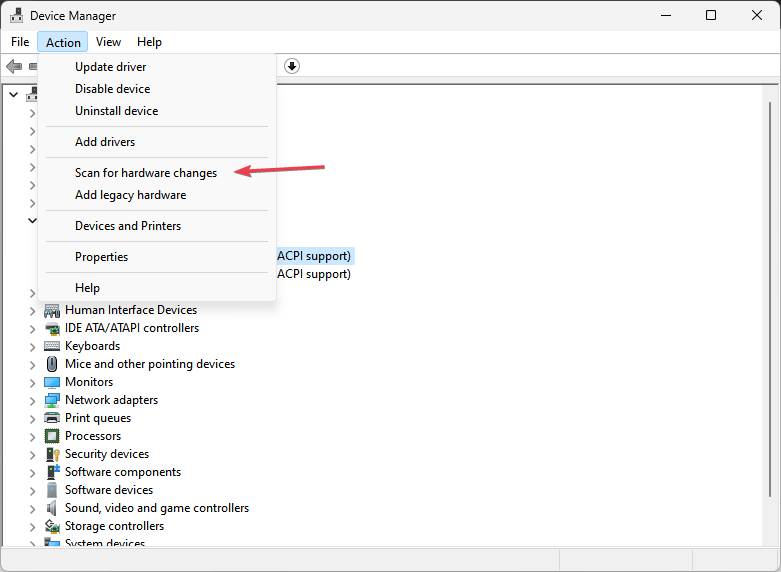Click the IDE ATA/ATAPI controllers icon

click(52, 328)
